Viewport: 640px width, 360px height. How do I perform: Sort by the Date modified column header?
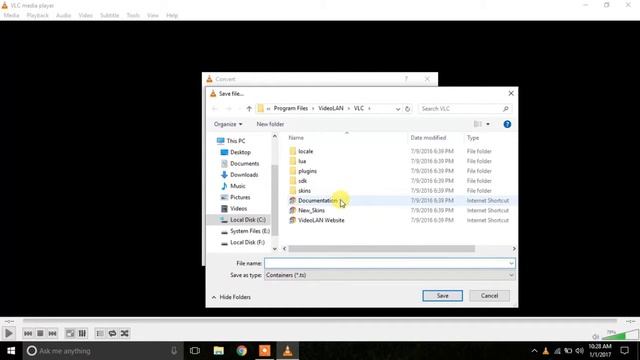pyautogui.click(x=428, y=138)
